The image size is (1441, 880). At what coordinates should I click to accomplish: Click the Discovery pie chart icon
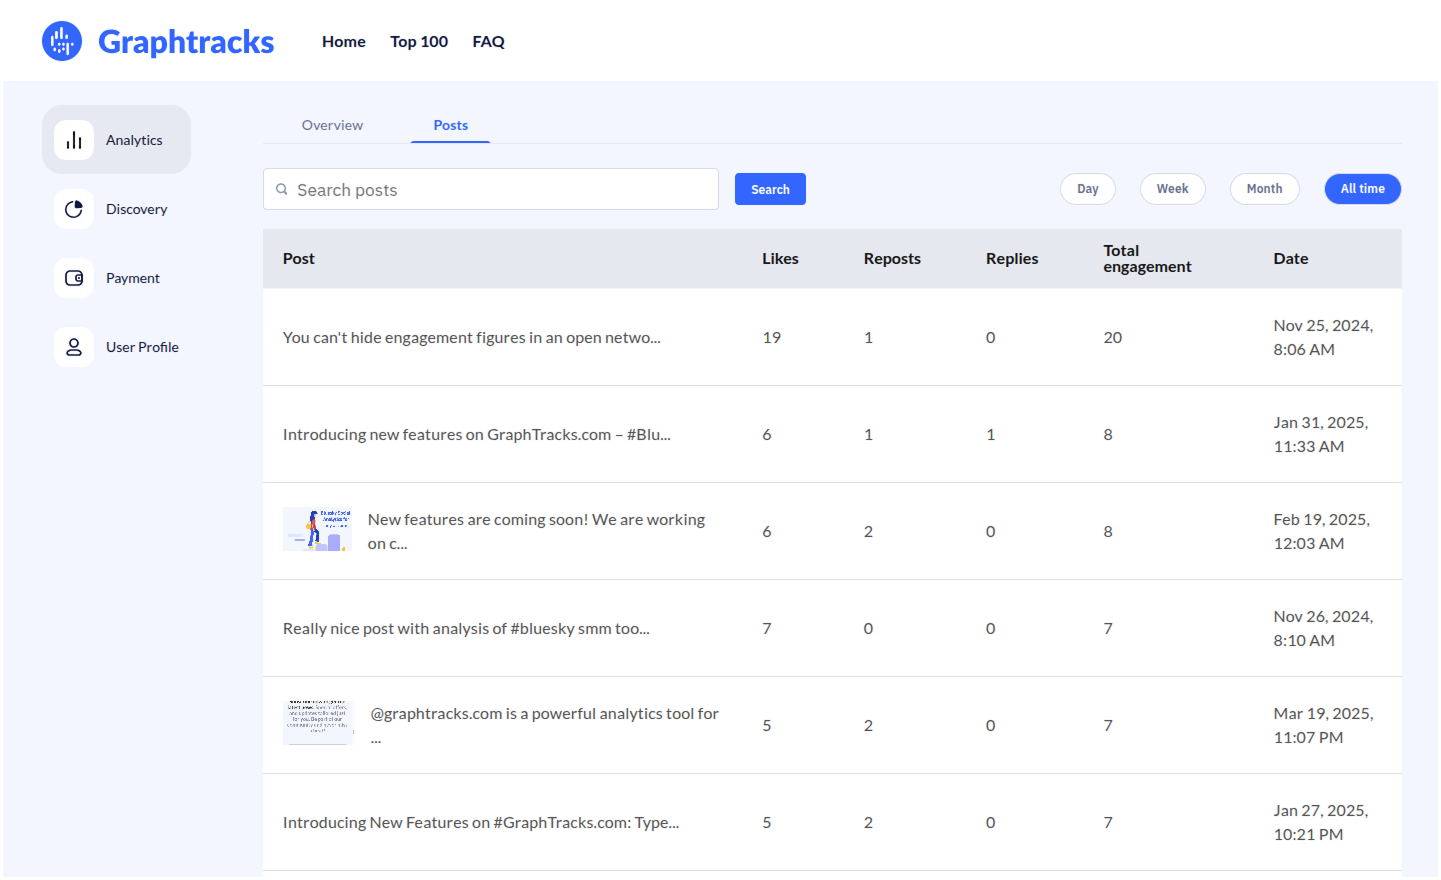[74, 209]
